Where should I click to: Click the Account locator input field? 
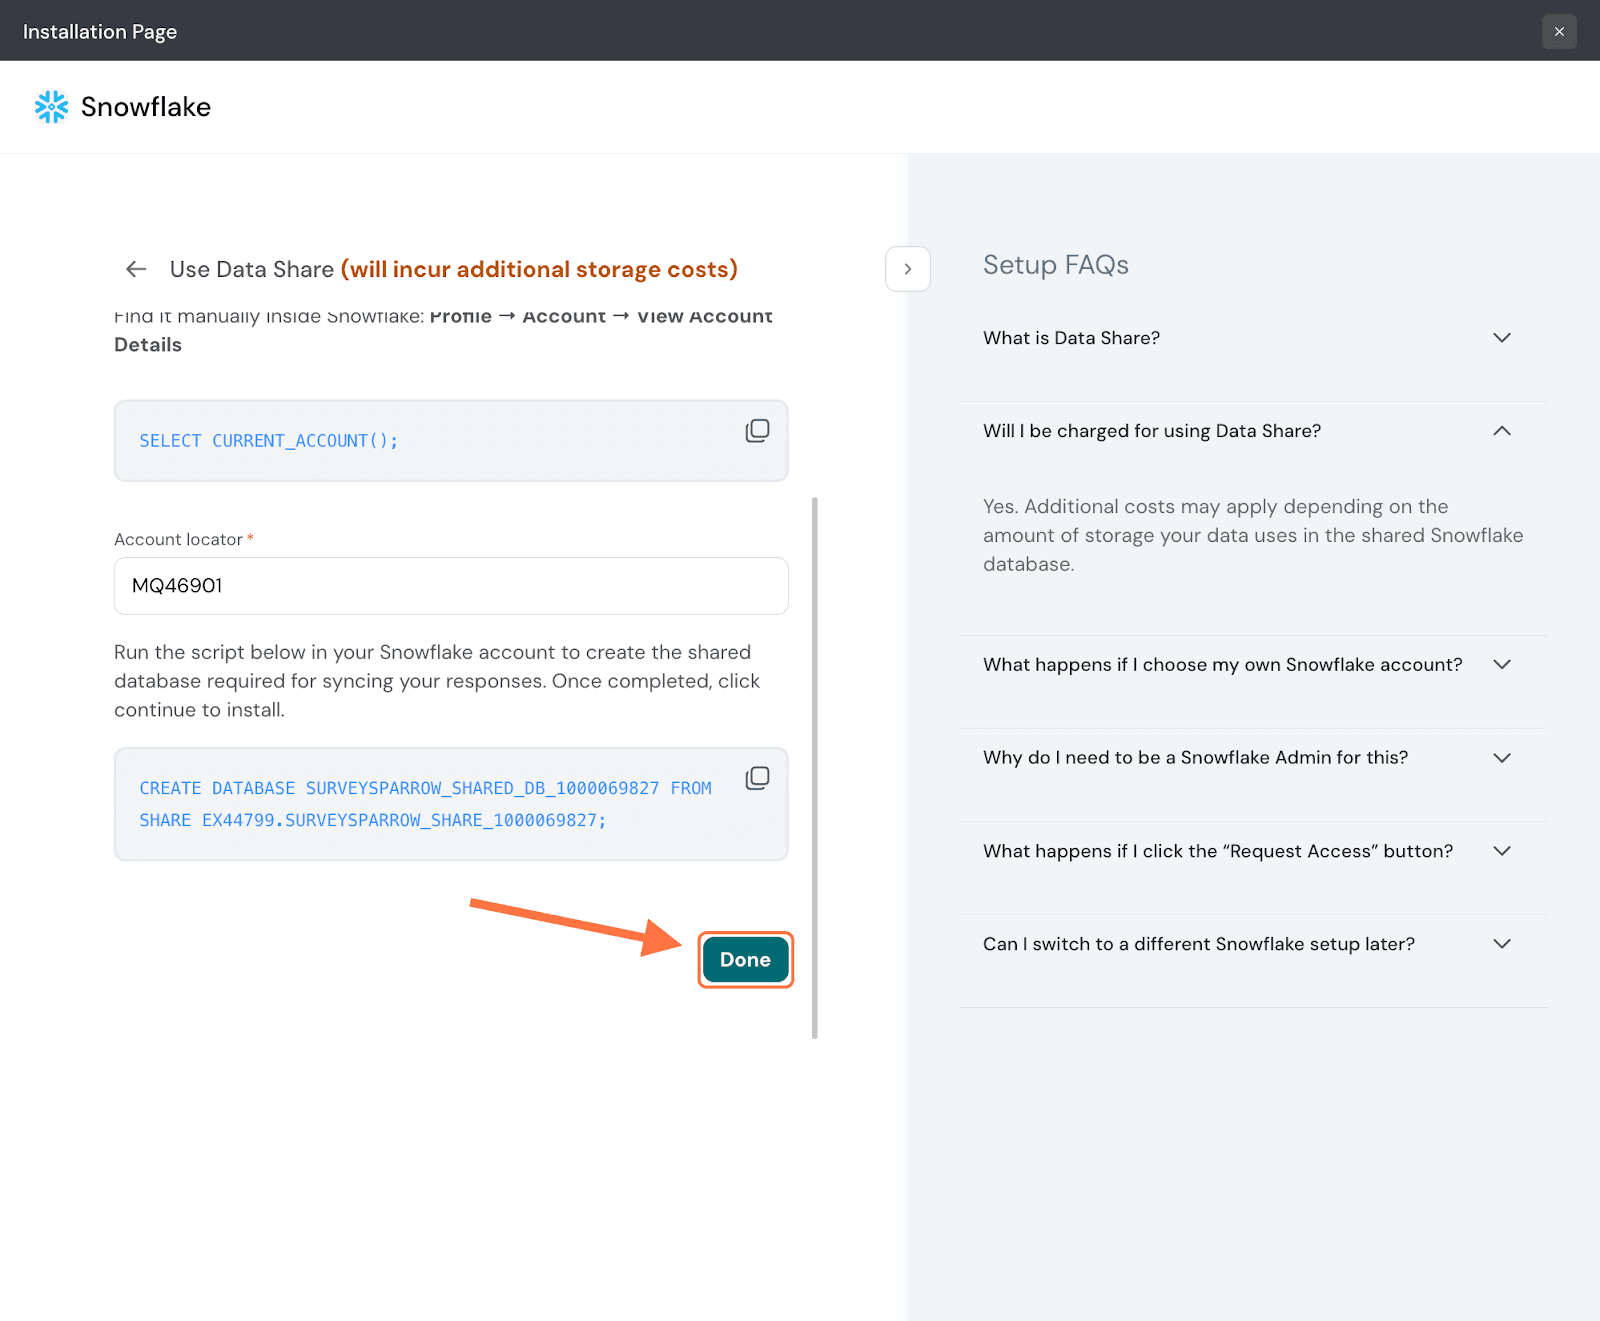pos(450,586)
